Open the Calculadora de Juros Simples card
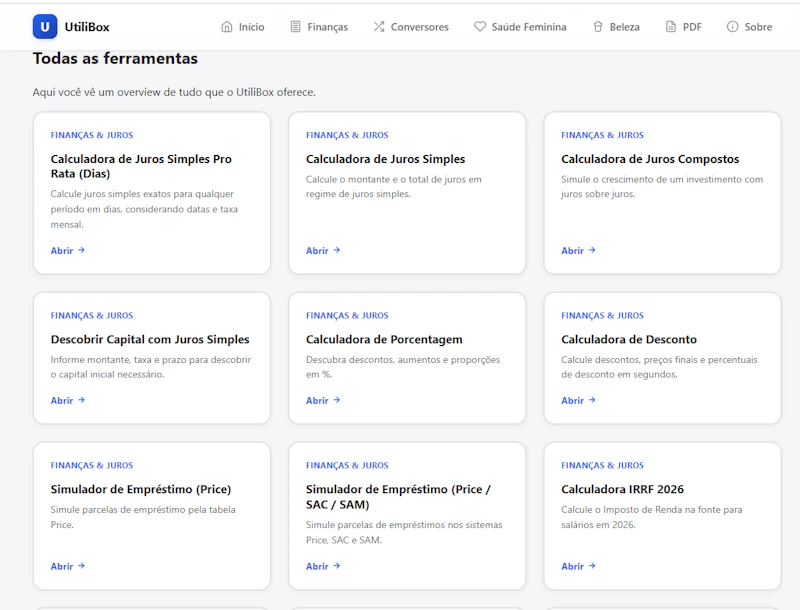The image size is (800, 610). (x=407, y=193)
